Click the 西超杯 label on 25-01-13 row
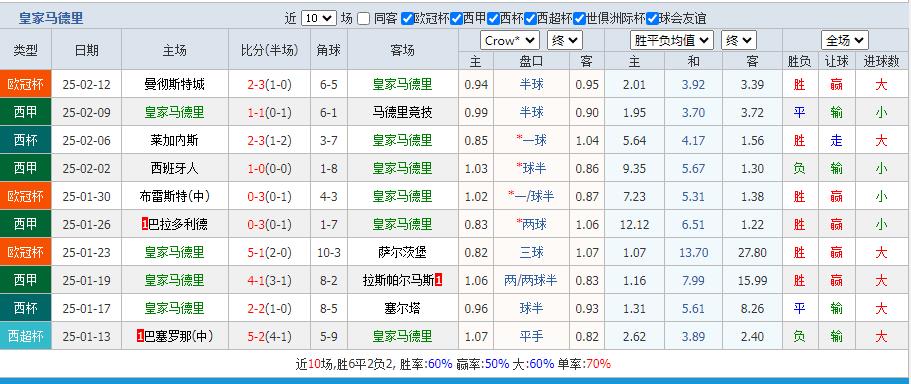Screen dimensions: 911x384 (x=26, y=336)
